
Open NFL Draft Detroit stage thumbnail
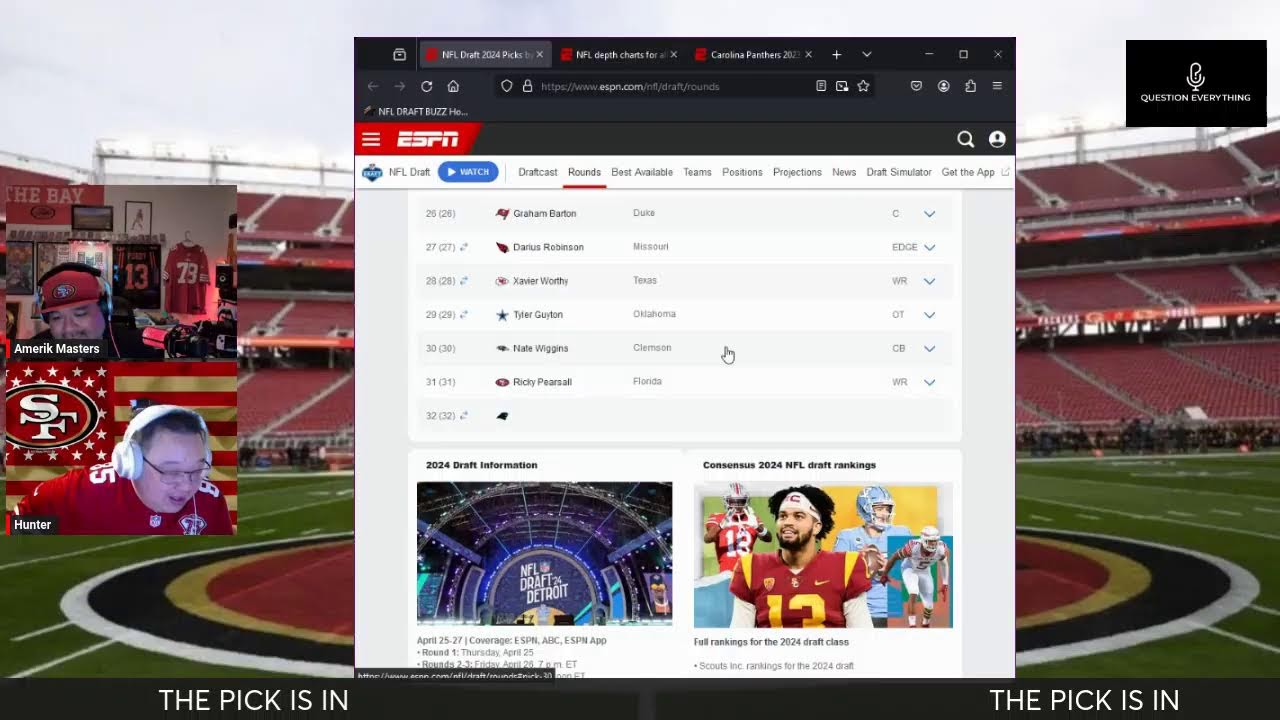544,554
